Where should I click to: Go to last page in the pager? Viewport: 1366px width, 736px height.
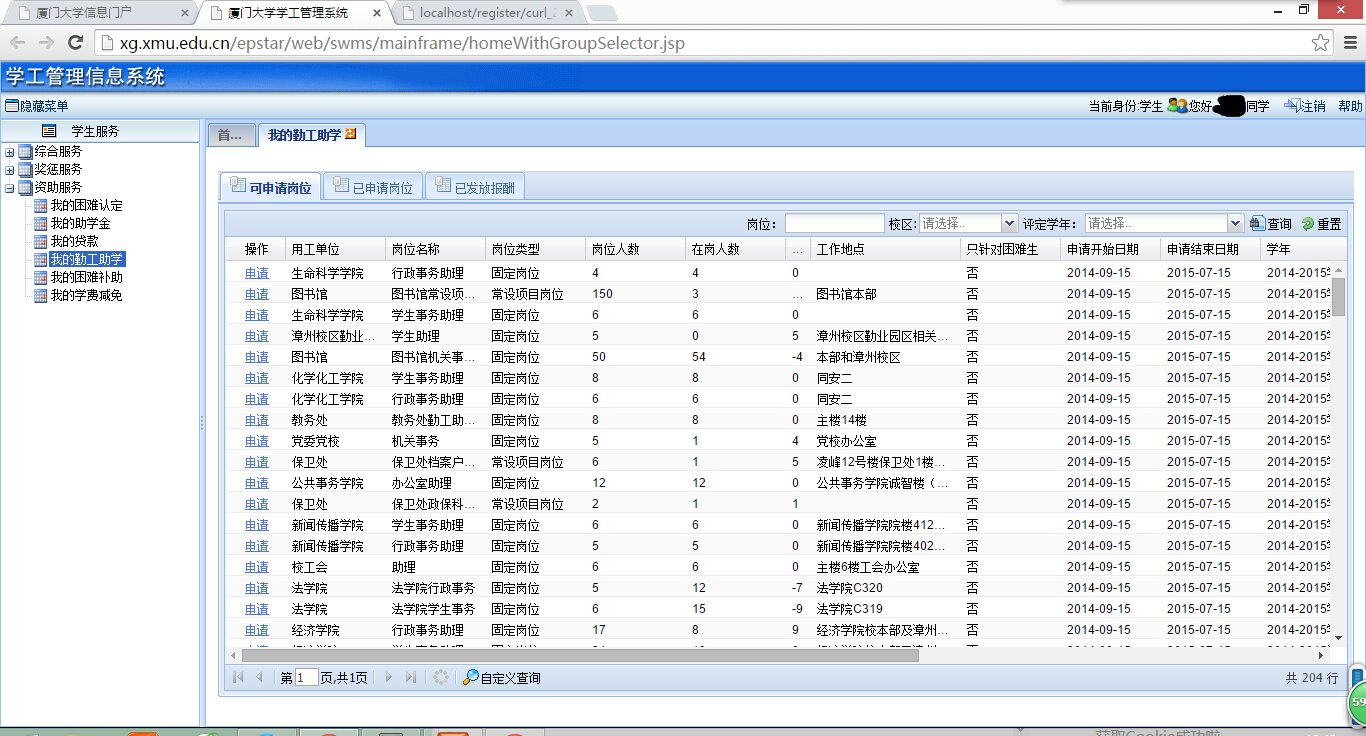coord(411,678)
